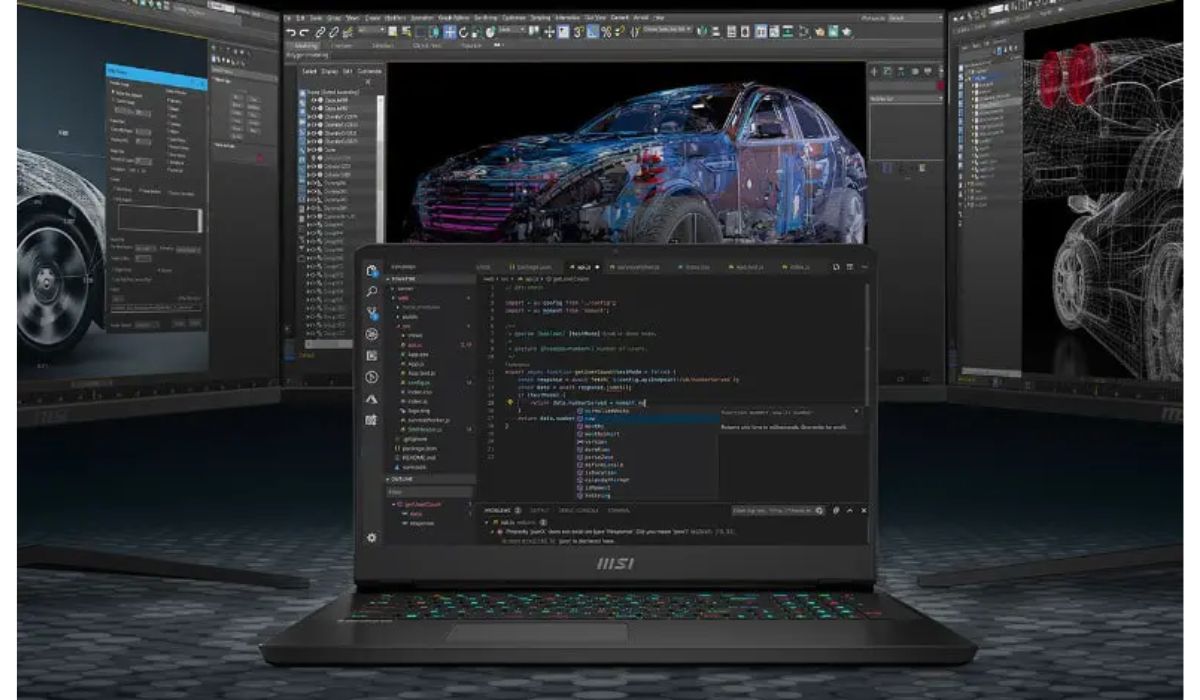Viewport: 1200px width, 700px height.
Task: Click Undo in the 3ds Max main toolbar
Action: tap(291, 32)
